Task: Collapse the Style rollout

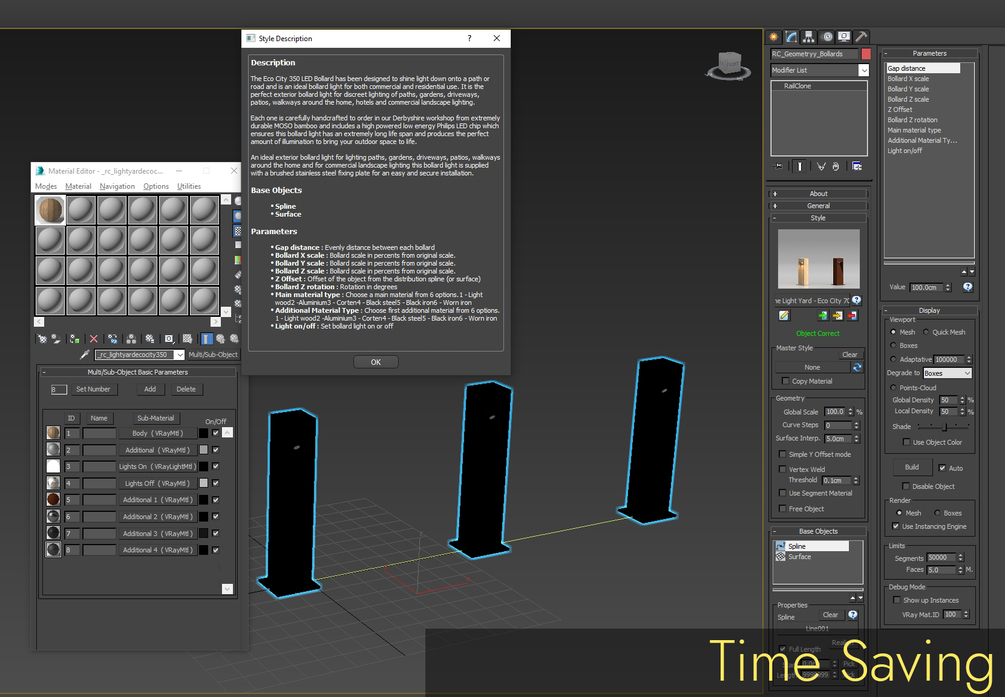Action: tap(818, 218)
